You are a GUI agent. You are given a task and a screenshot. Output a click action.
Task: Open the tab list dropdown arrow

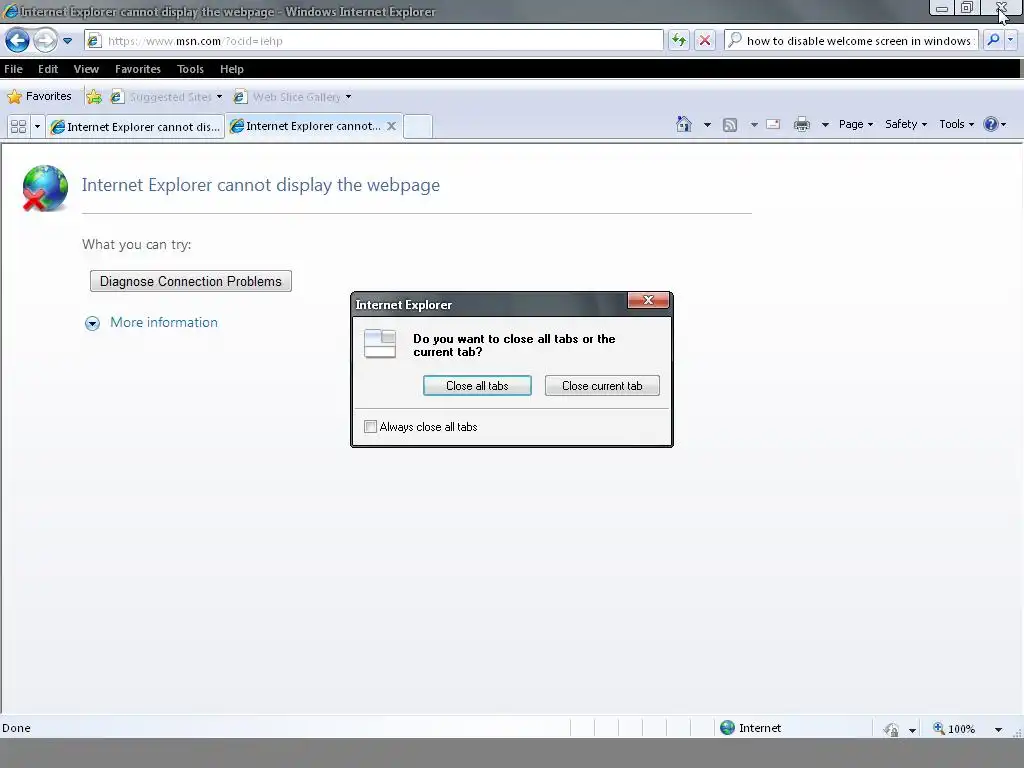point(37,126)
